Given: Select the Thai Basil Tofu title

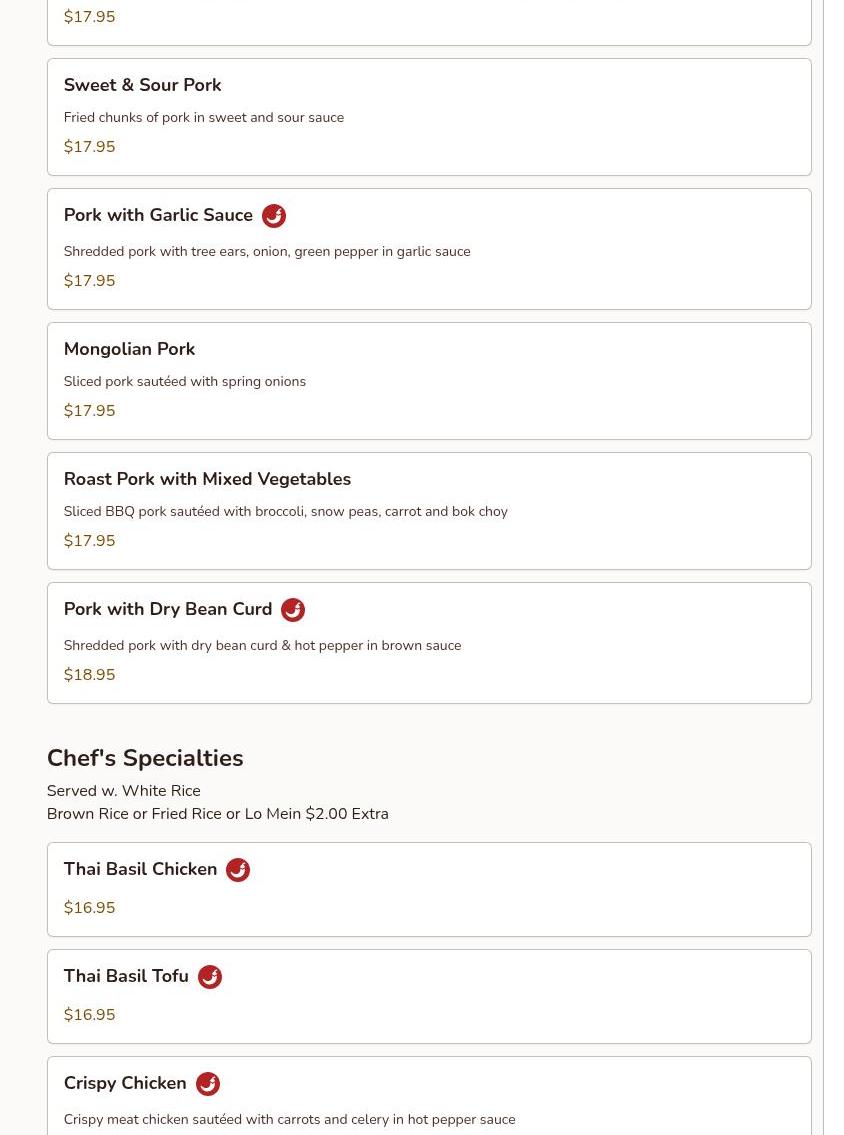Looking at the screenshot, I should (125, 977).
